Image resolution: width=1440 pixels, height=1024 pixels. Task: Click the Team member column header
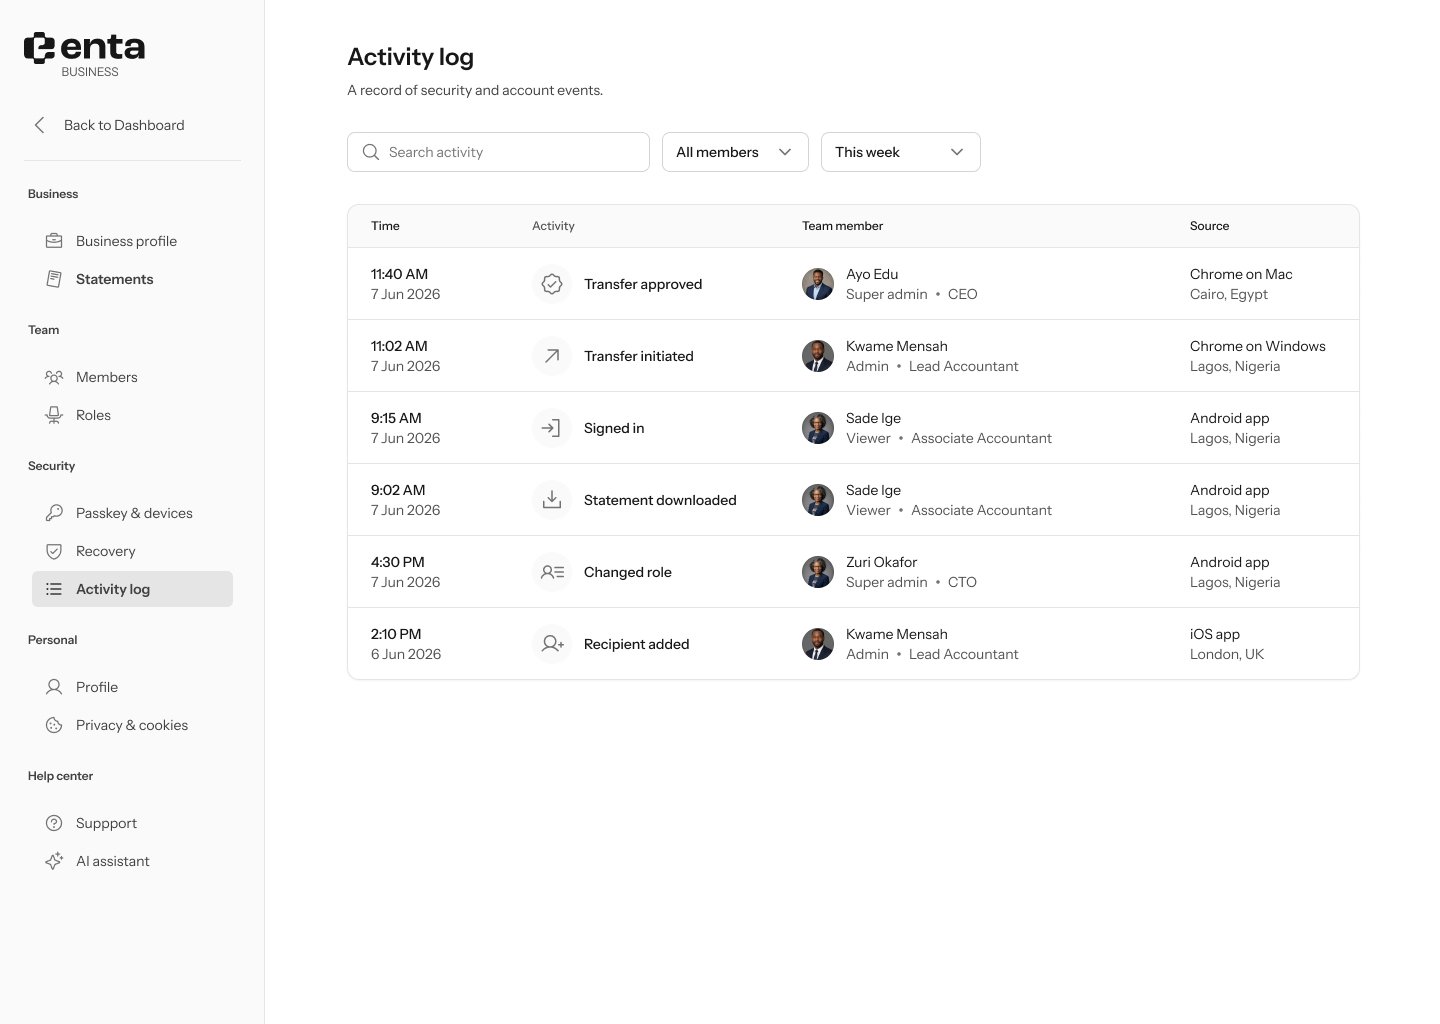(x=842, y=226)
